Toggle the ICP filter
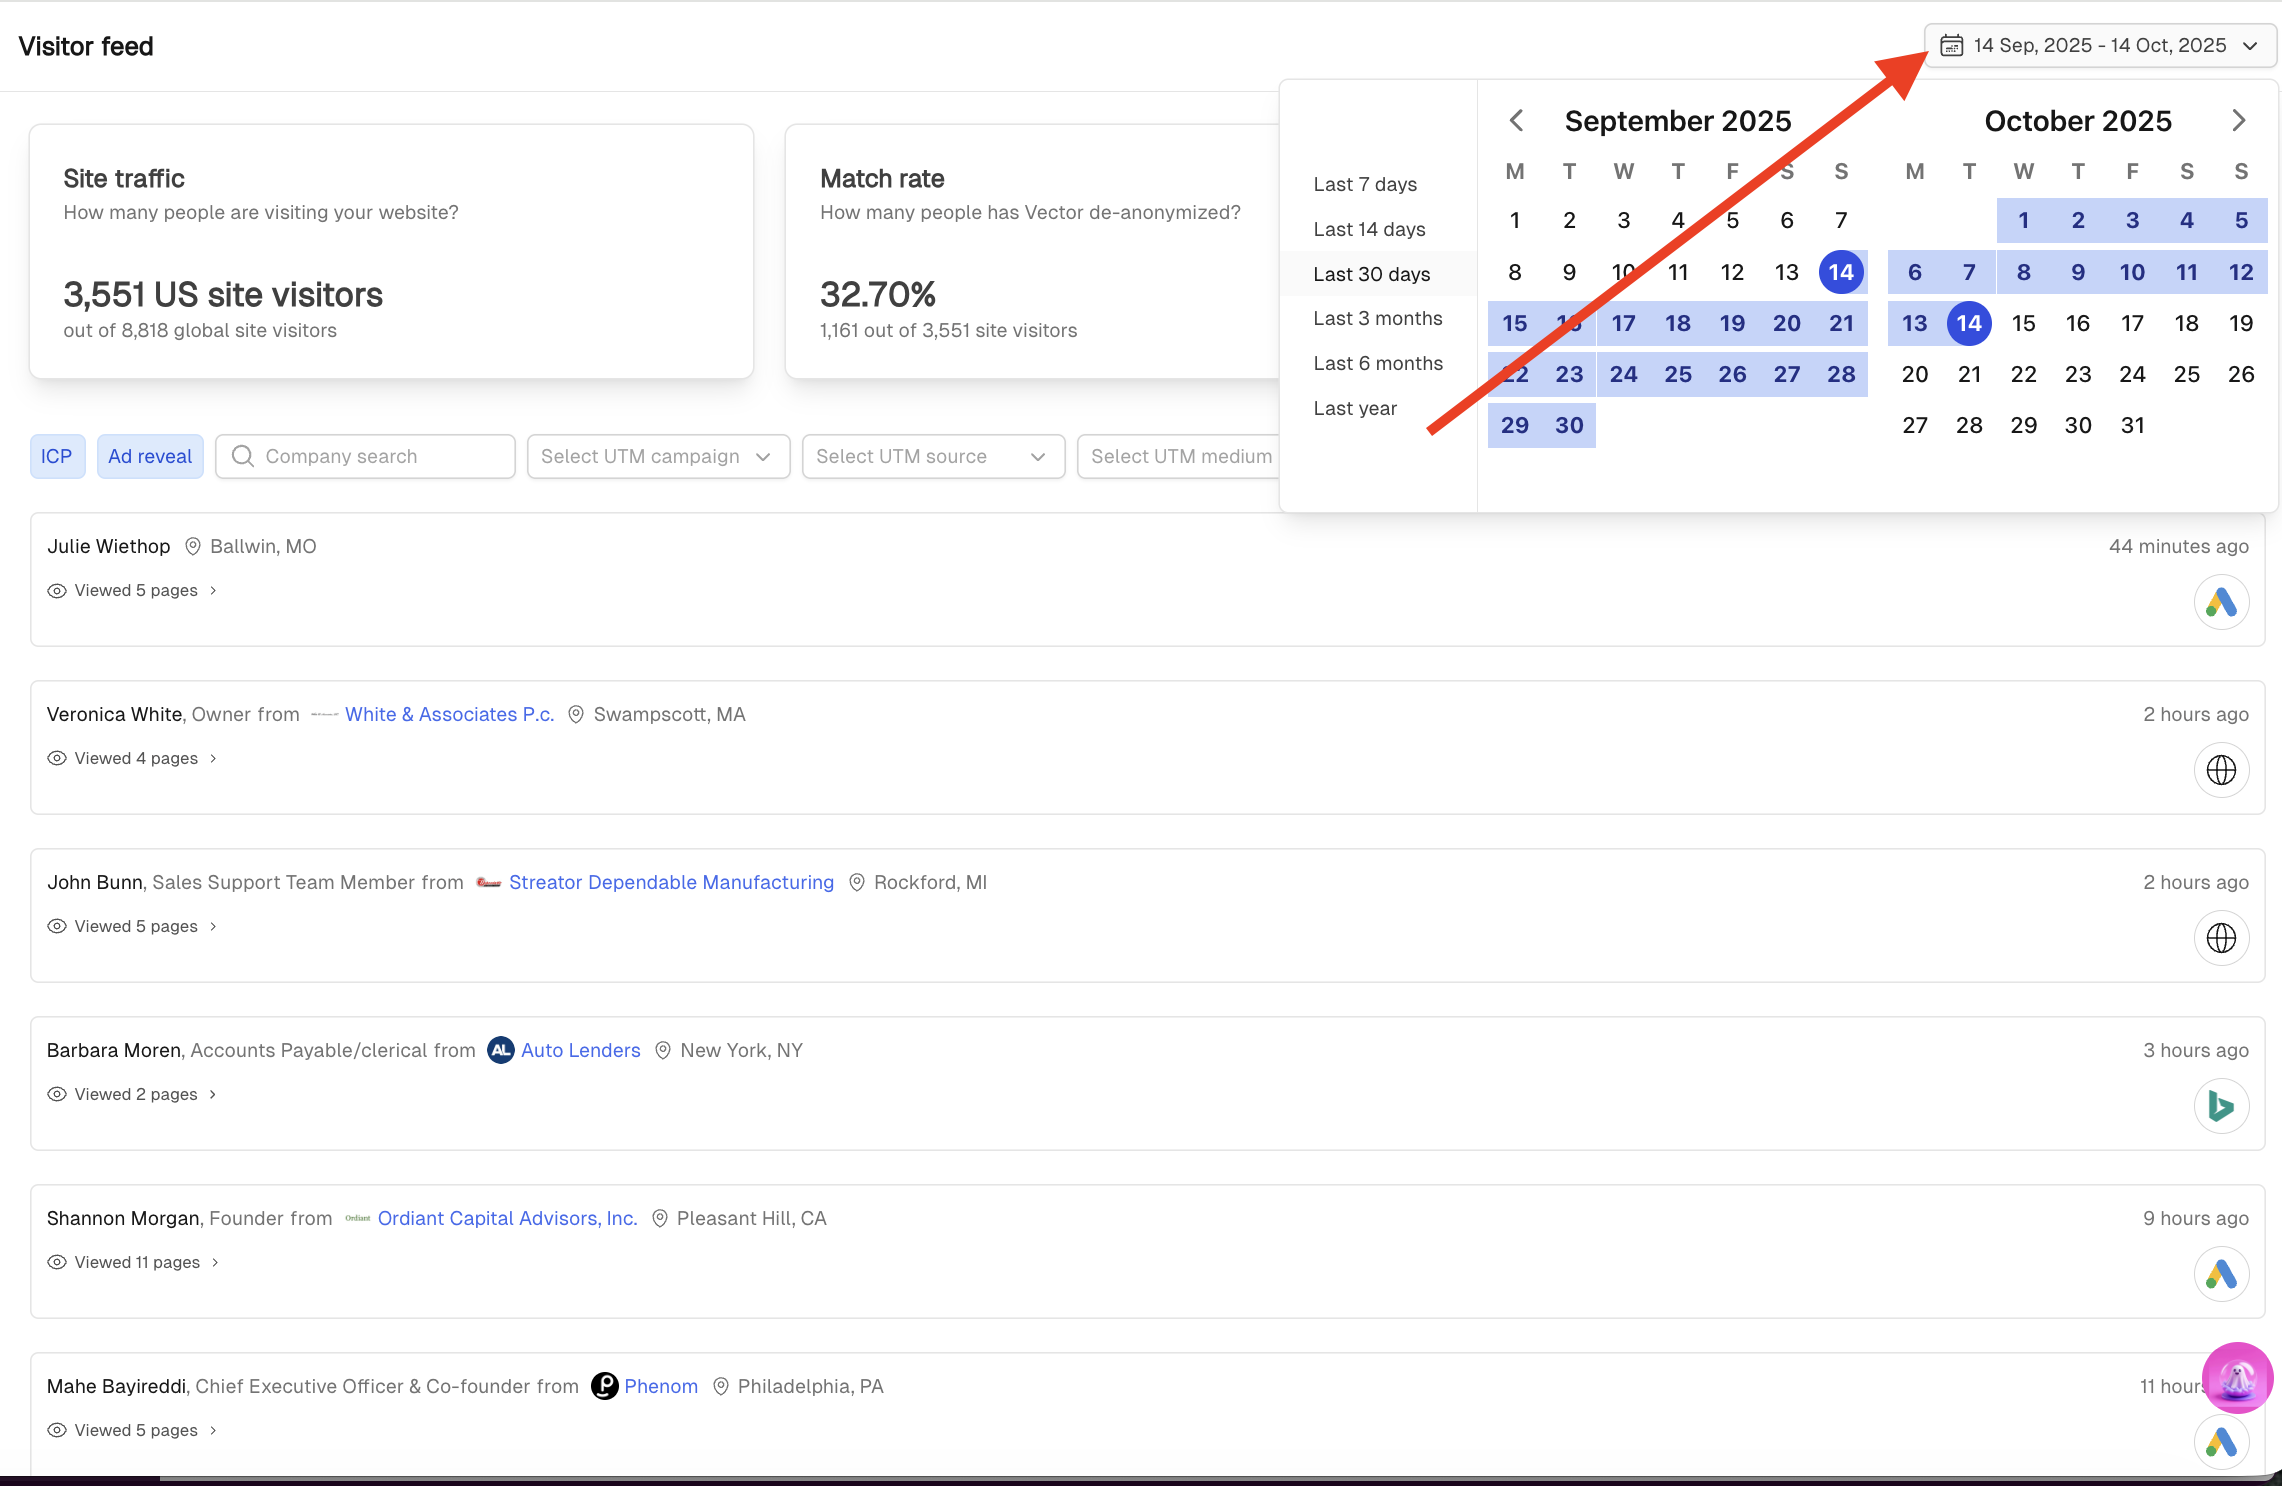The height and width of the screenshot is (1486, 2282). (x=57, y=456)
